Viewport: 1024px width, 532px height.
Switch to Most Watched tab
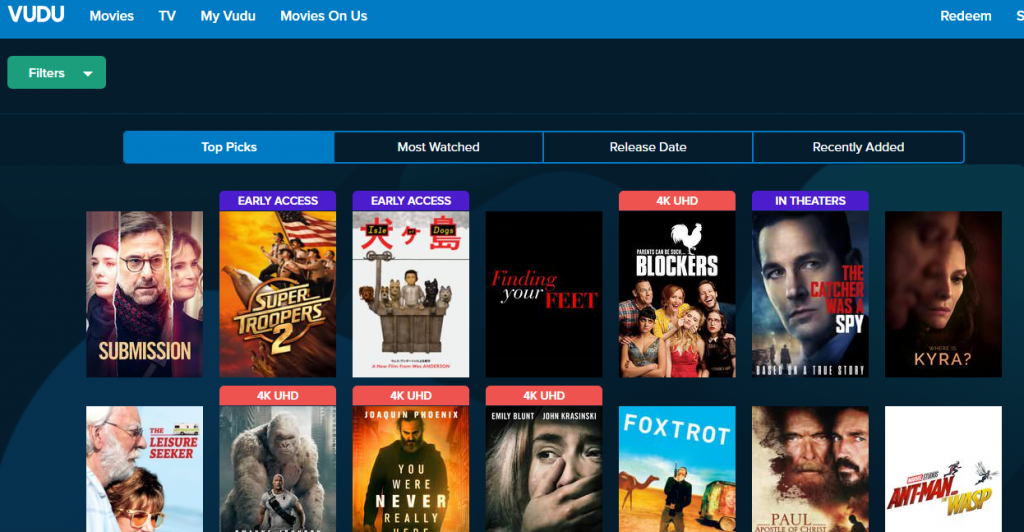click(x=438, y=147)
